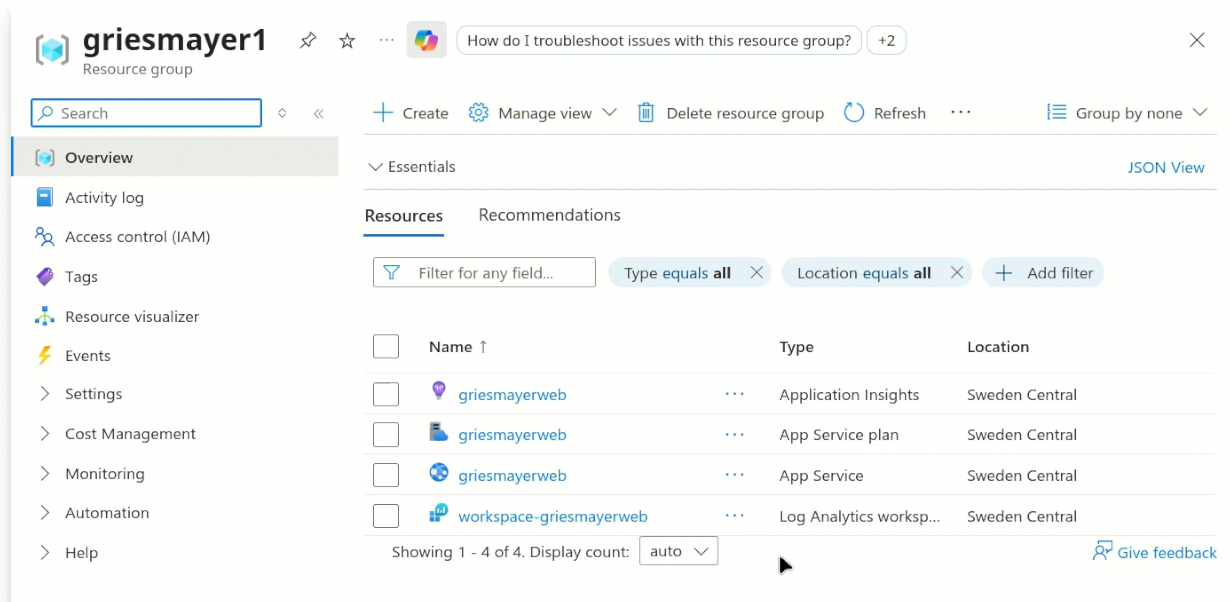Open the JSON View link
1231x602 pixels.
tap(1165, 167)
